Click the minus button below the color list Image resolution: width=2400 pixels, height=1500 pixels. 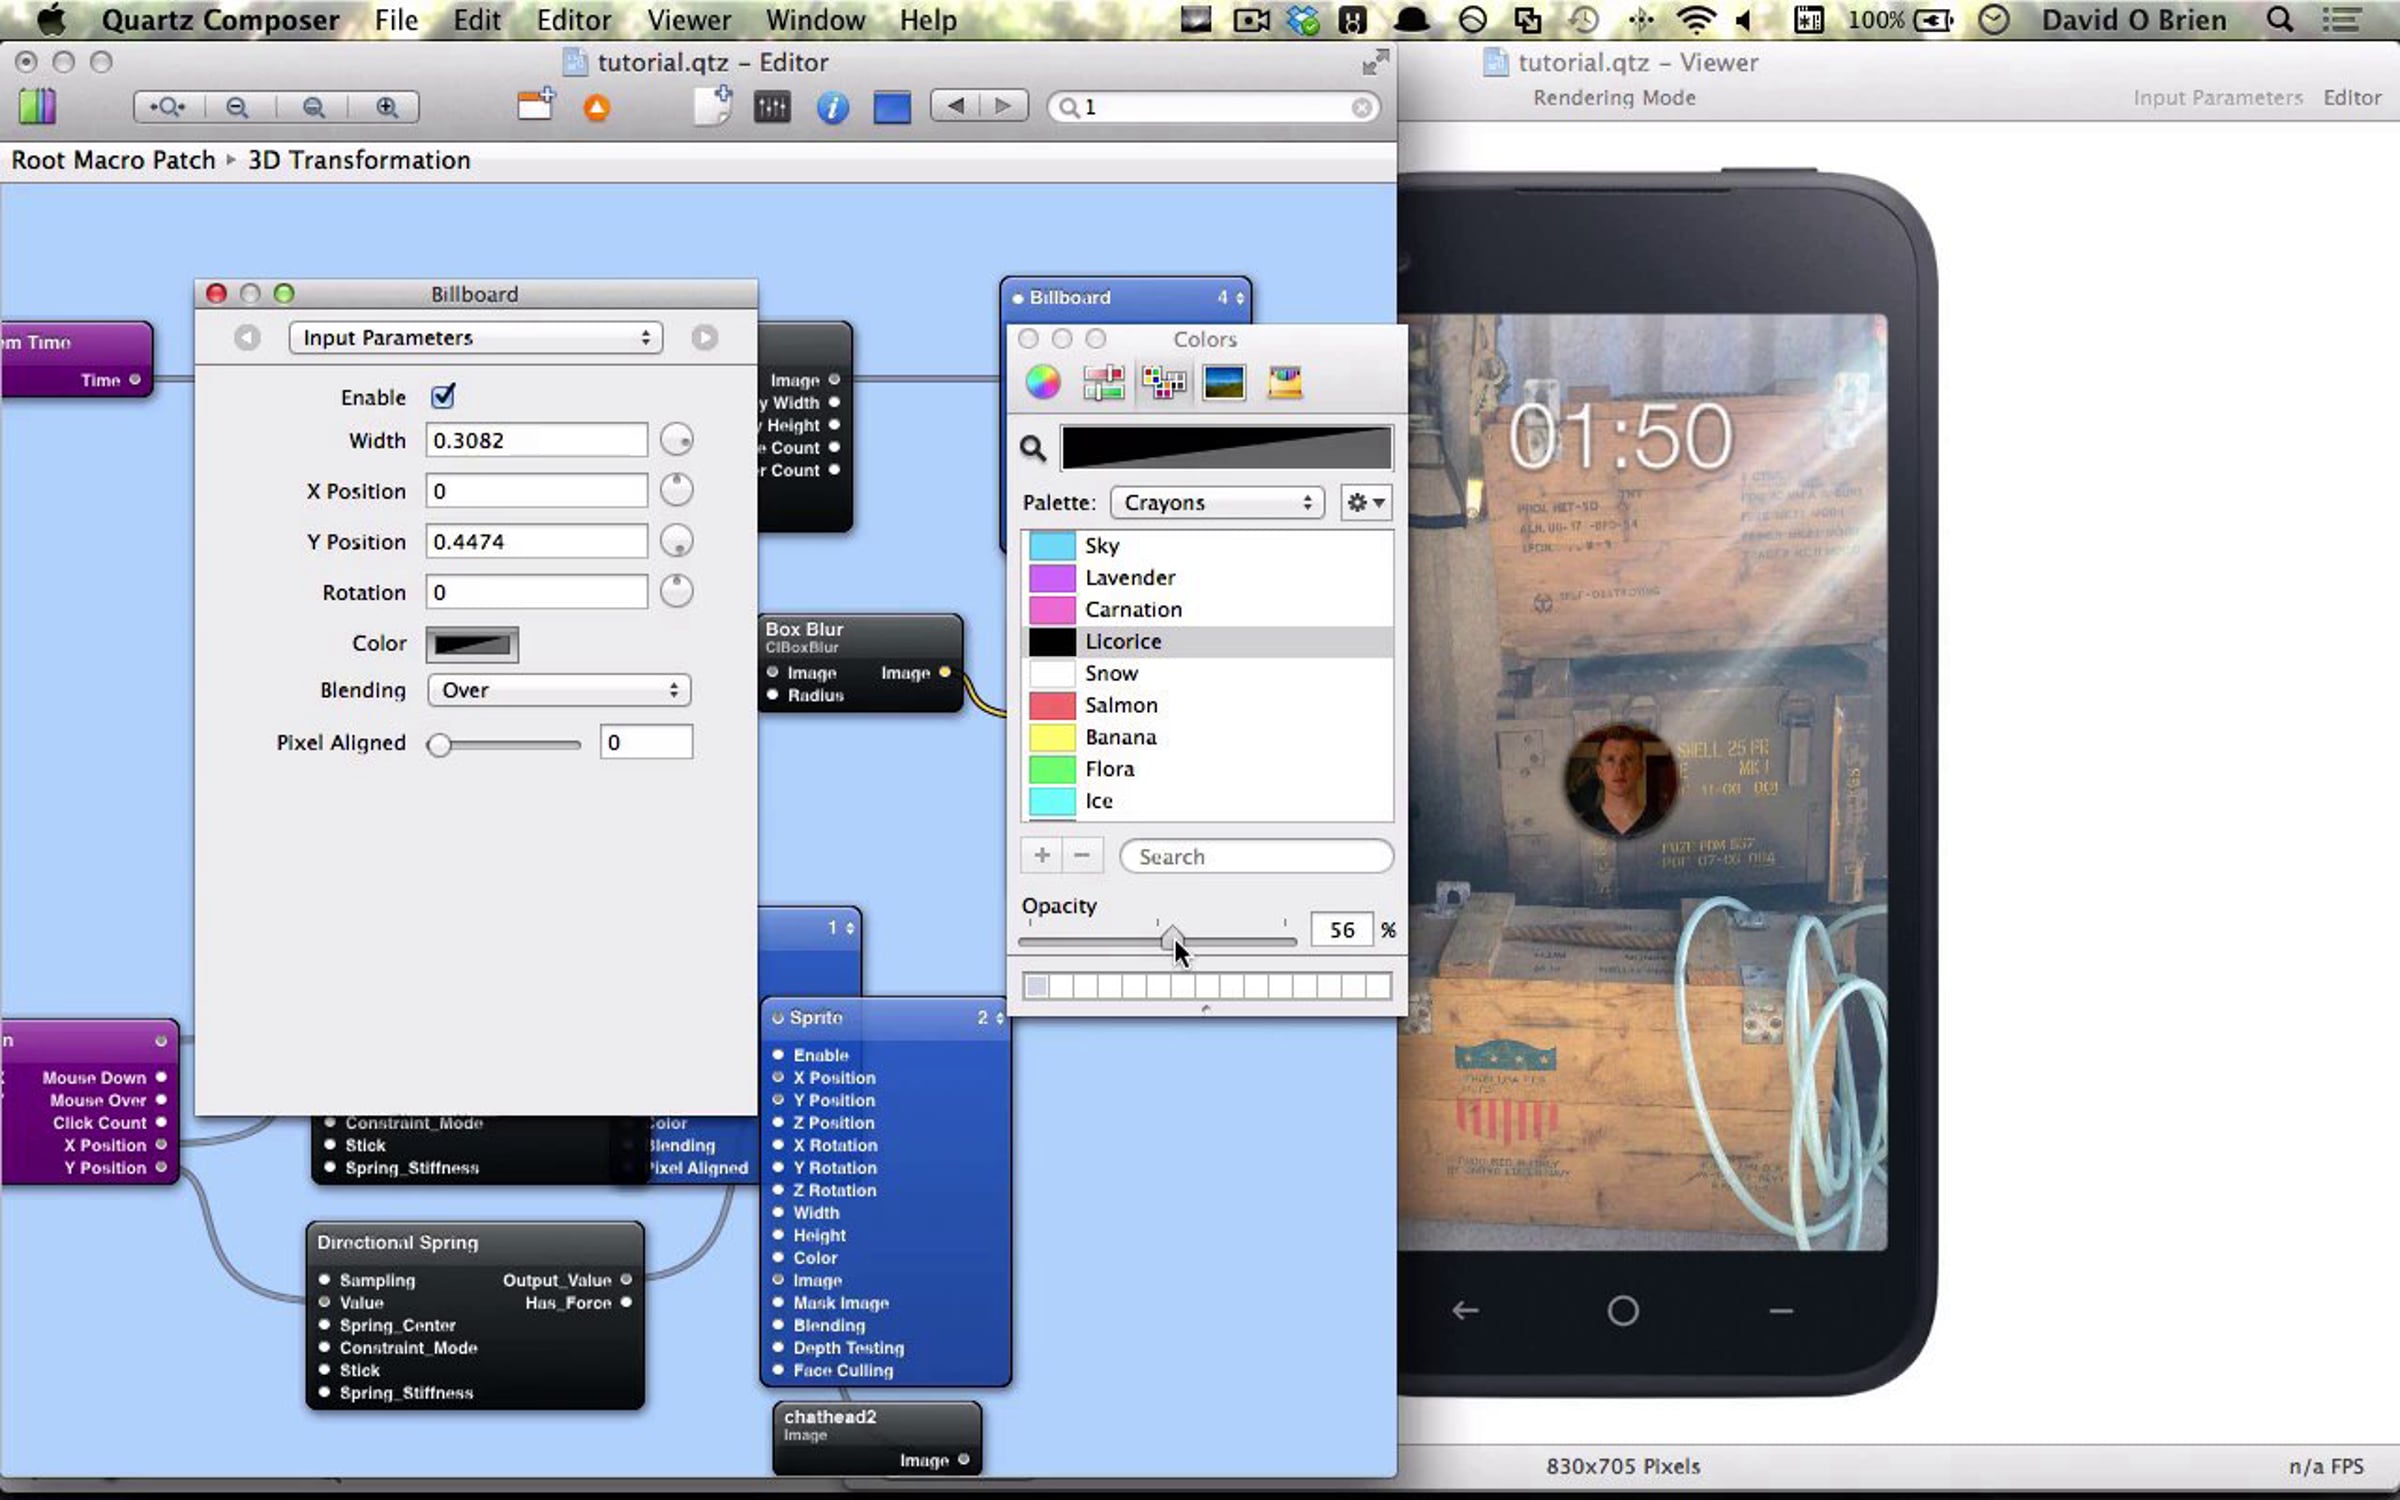(x=1082, y=856)
